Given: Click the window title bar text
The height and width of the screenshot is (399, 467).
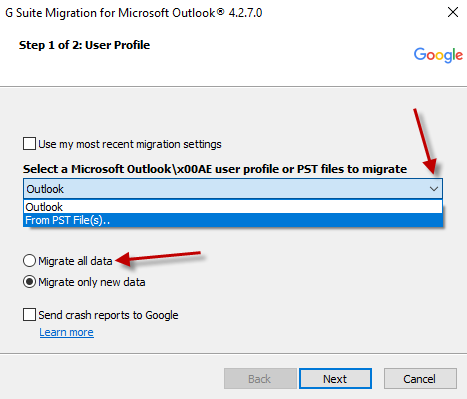Looking at the screenshot, I should point(134,13).
